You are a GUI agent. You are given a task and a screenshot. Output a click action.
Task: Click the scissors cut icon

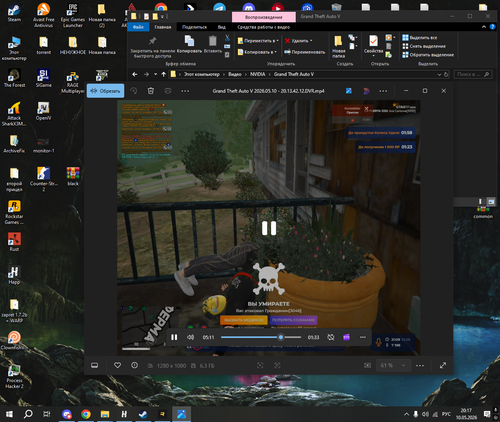click(227, 38)
